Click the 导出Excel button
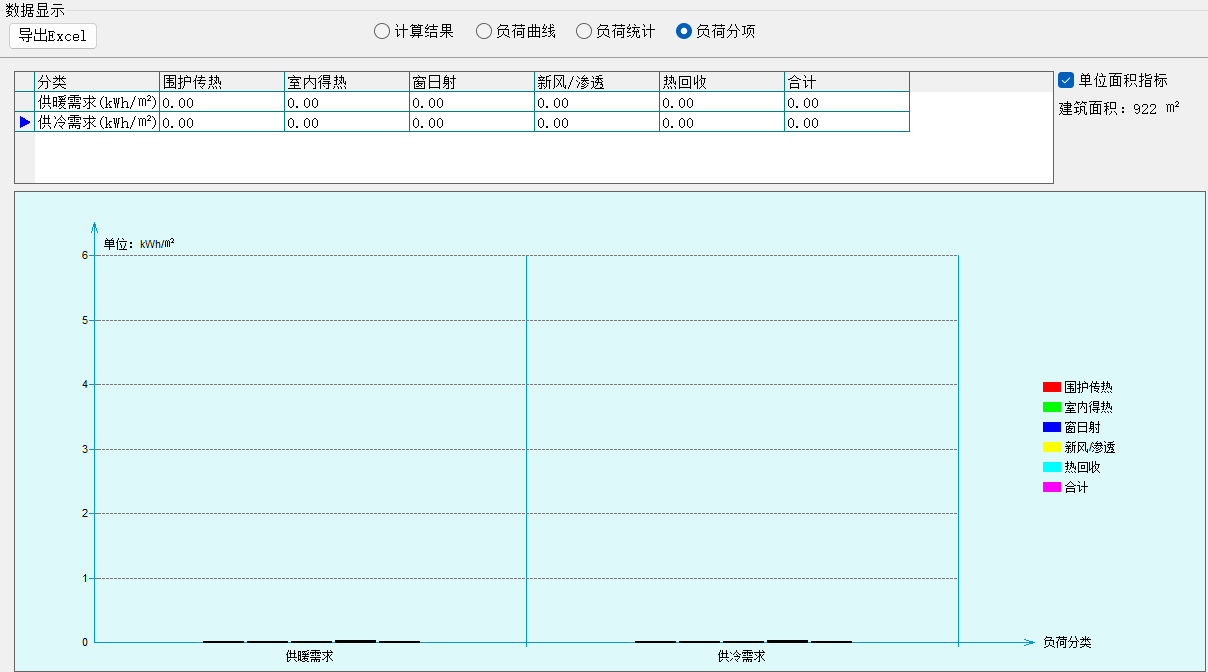Screen dimensions: 1208x672 coord(53,36)
